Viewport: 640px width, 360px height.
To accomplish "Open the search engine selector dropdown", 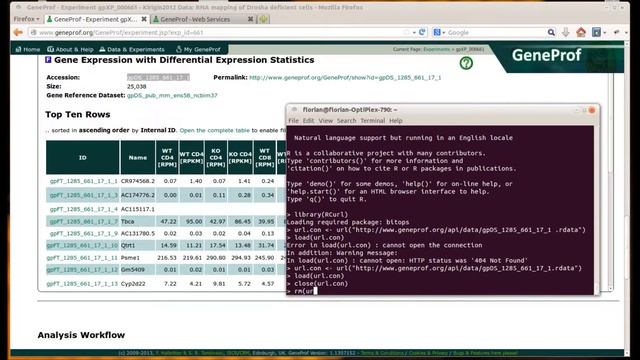I will coord(439,32).
